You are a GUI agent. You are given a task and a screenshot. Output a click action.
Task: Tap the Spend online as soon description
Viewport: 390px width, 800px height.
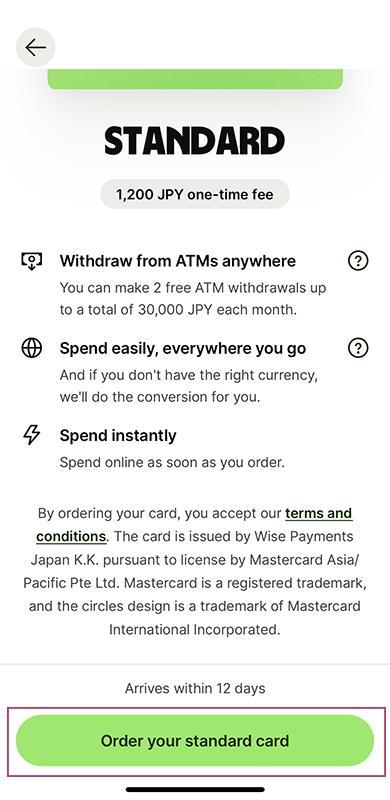coord(172,463)
